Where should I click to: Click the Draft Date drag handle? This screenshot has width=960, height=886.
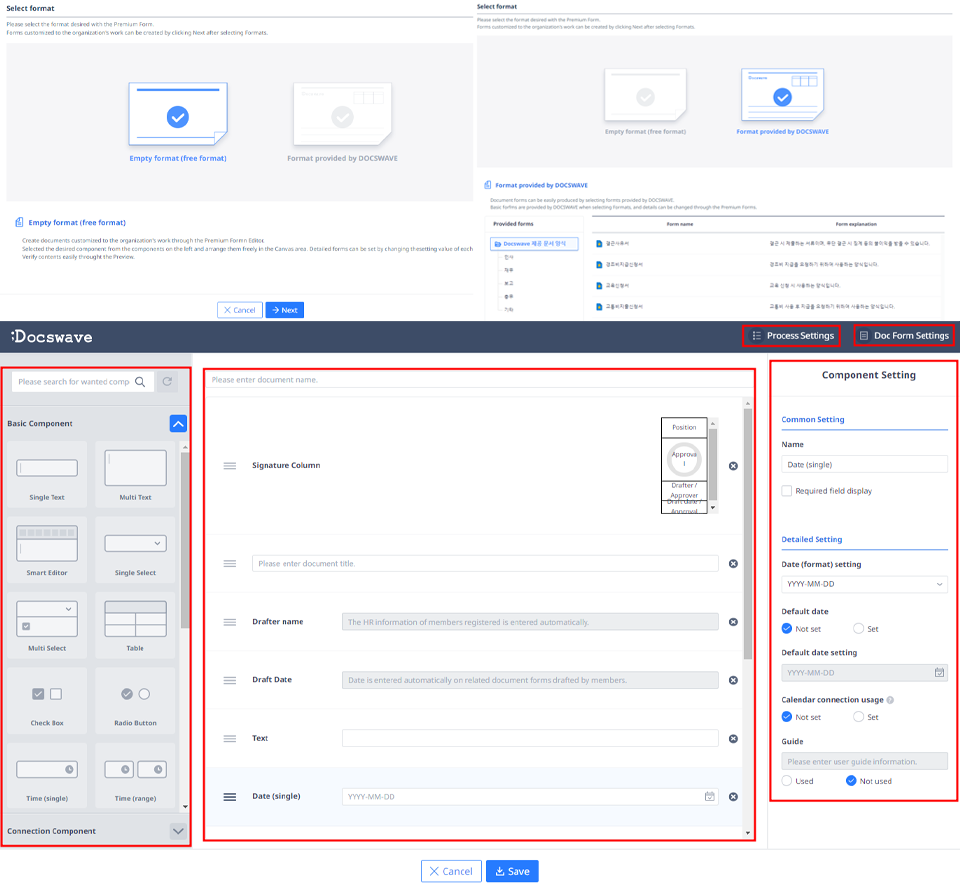[230, 680]
